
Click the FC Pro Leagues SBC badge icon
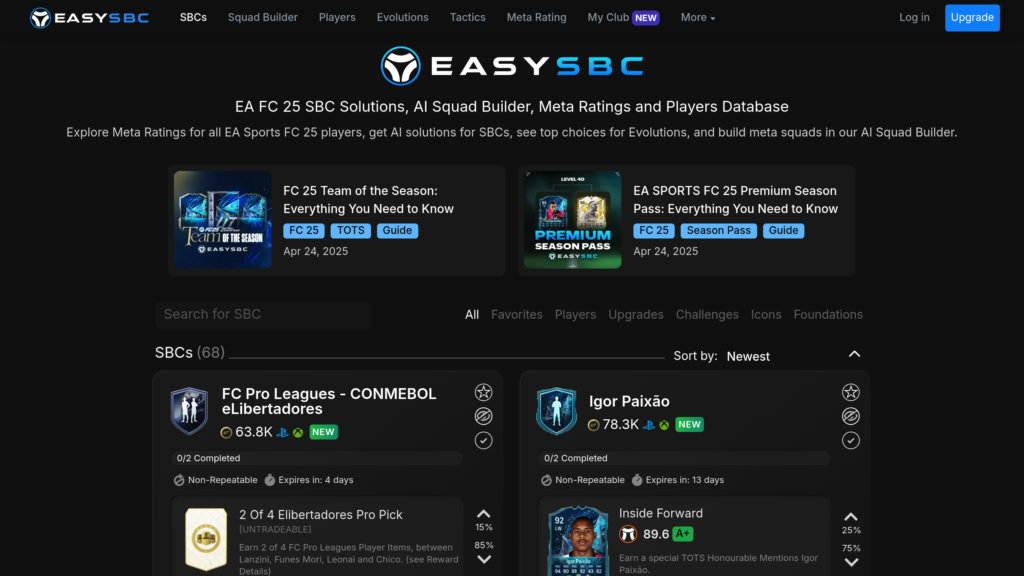[x=189, y=411]
